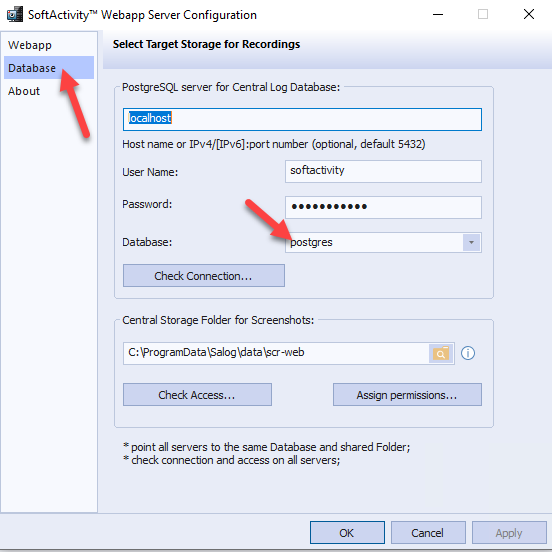This screenshot has width=552, height=552.
Task: Switch to the Database section
Action: (32, 68)
